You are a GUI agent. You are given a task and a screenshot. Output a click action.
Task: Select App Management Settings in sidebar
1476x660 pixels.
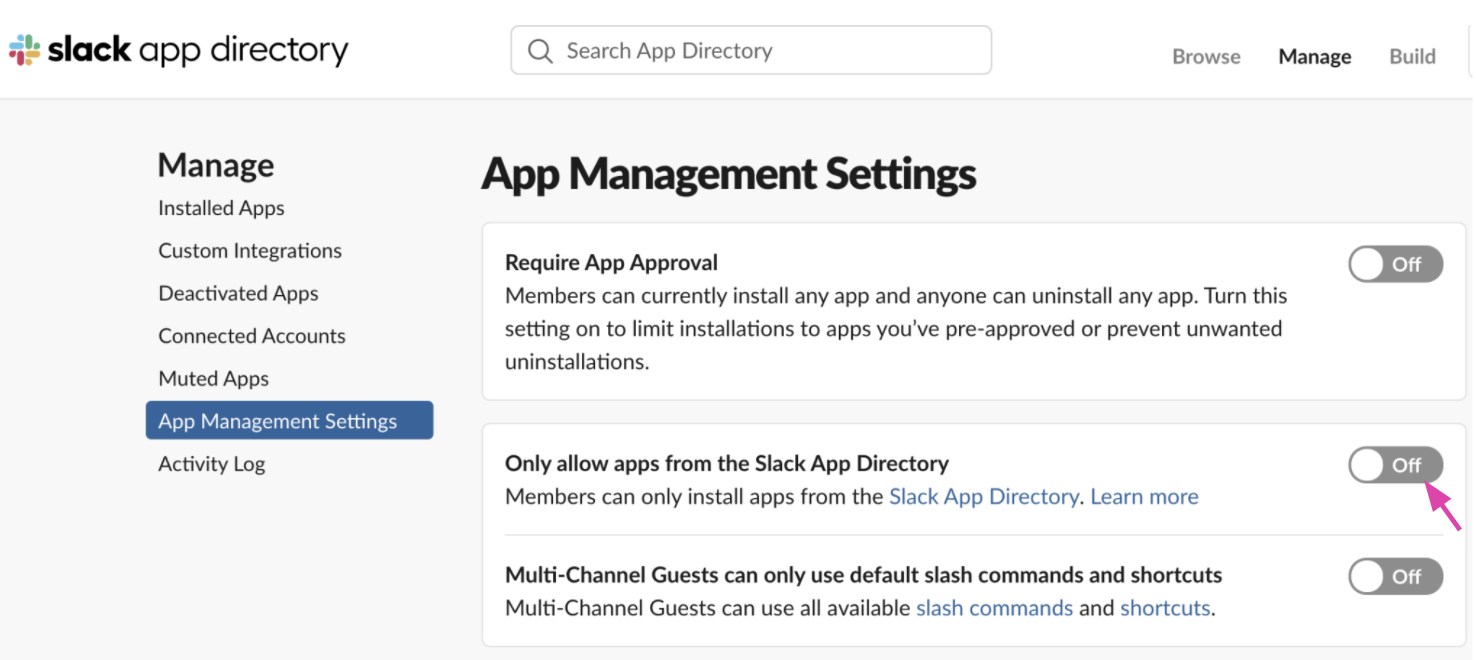click(x=289, y=421)
